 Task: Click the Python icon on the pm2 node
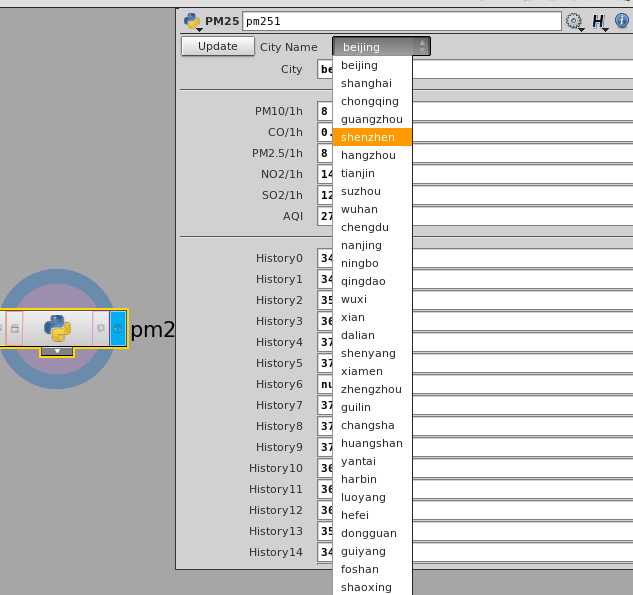(x=57, y=328)
